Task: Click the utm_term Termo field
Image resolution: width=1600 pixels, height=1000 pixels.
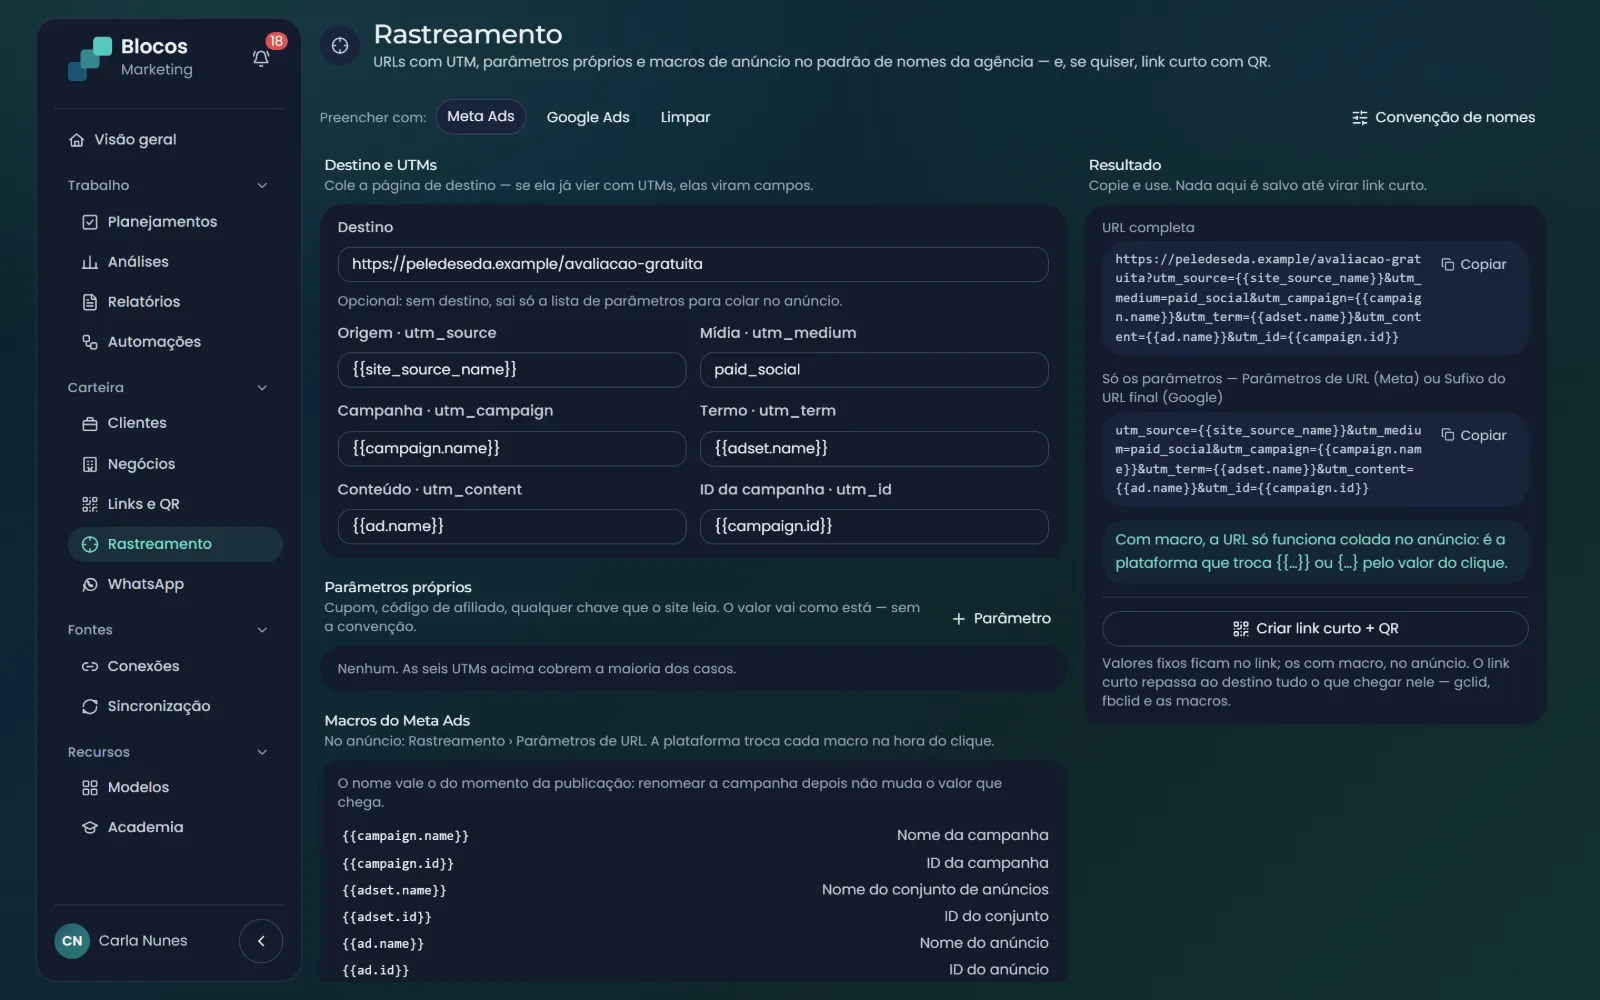Action: click(x=874, y=448)
